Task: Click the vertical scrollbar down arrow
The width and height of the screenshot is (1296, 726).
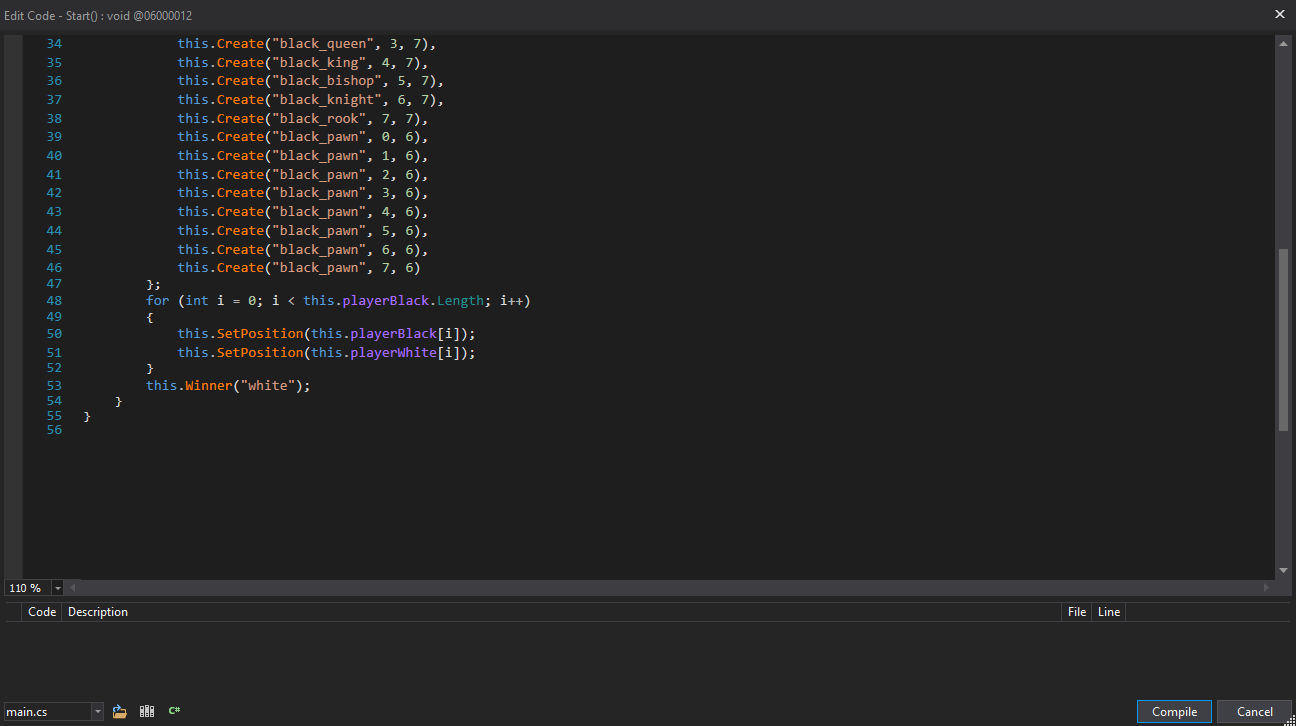Action: click(1283, 570)
